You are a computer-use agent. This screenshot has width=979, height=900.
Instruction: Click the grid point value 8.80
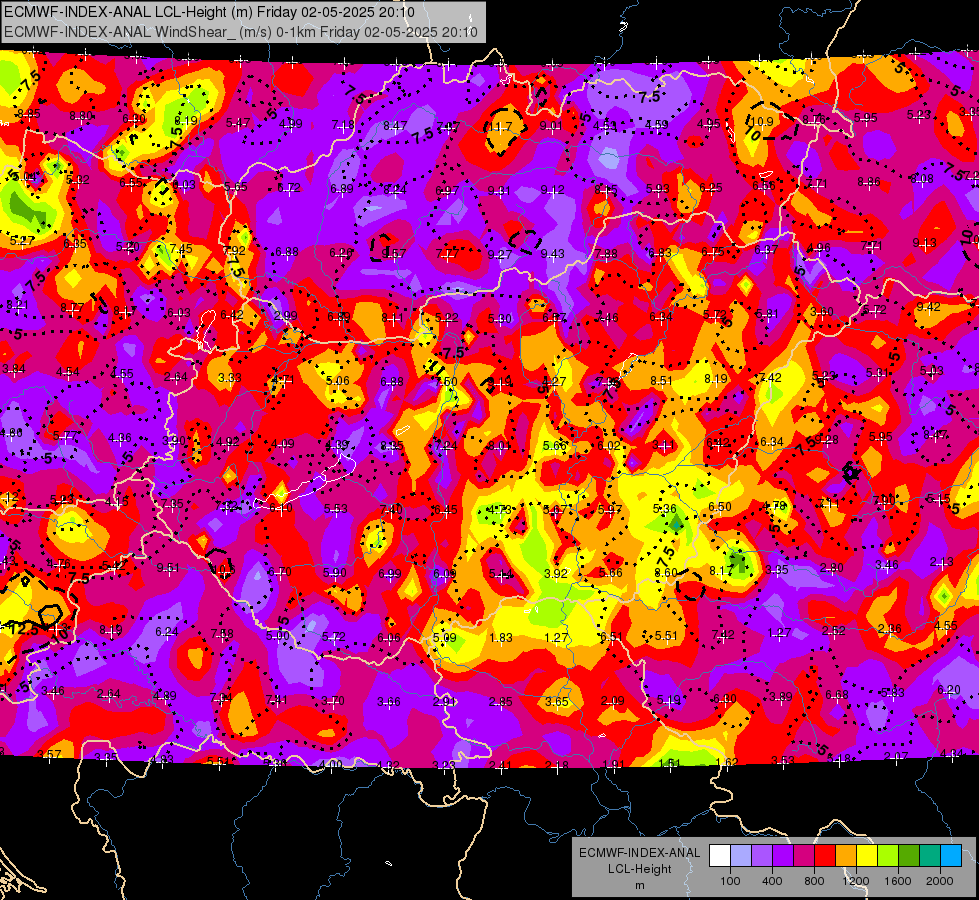[x=81, y=116]
